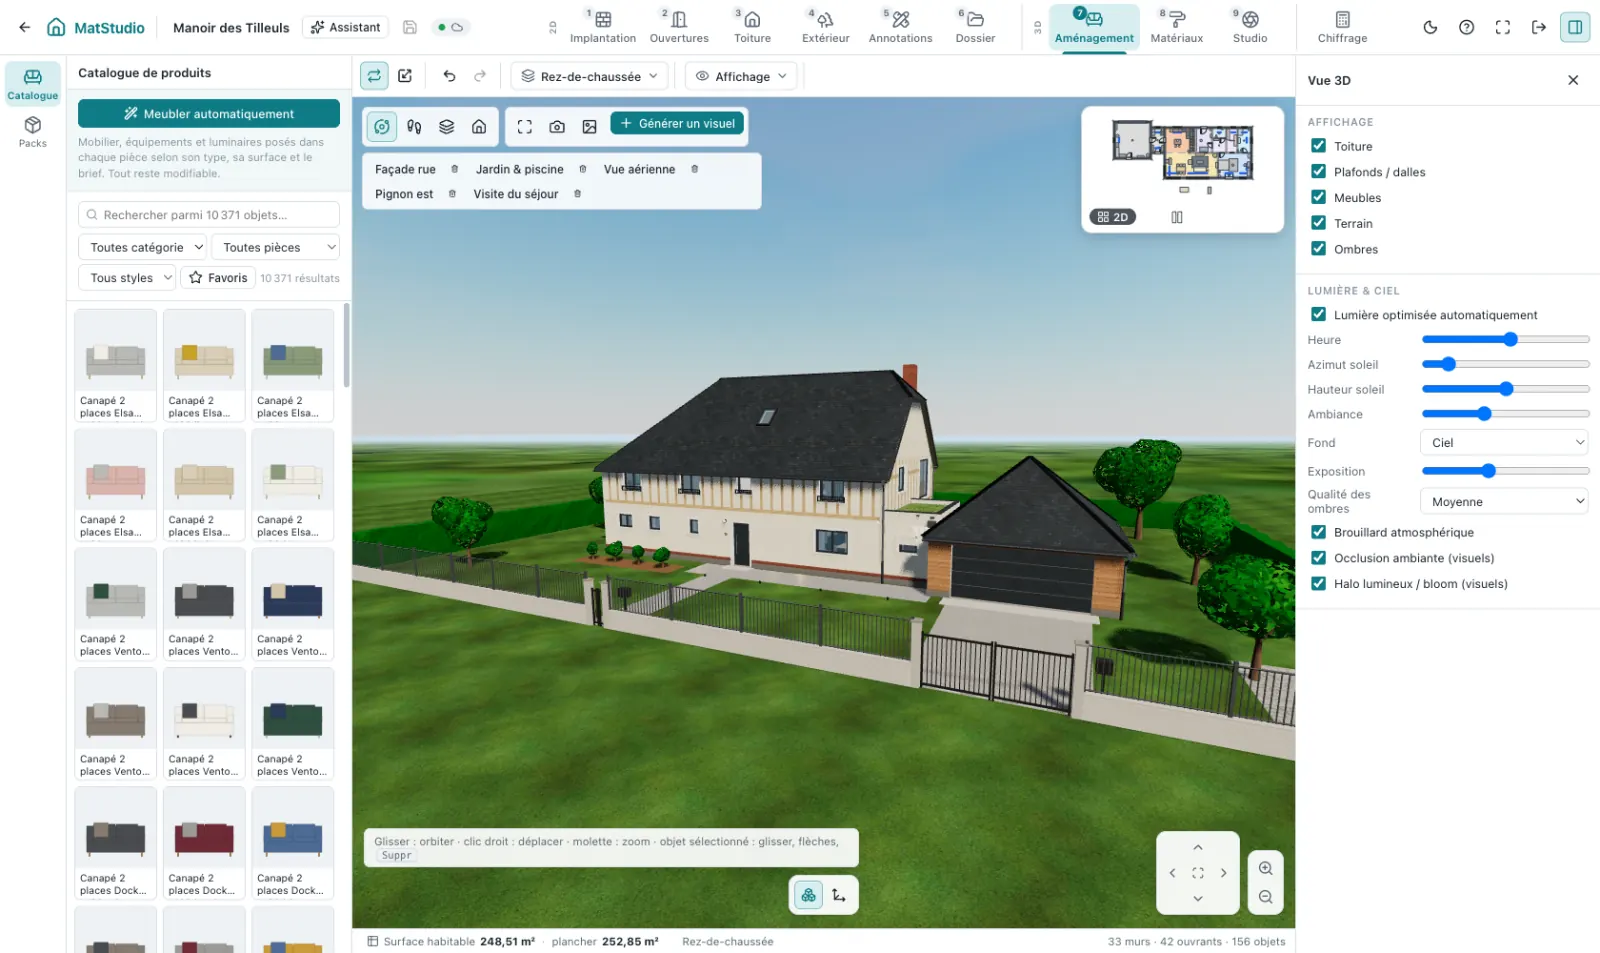Select the axes gizmo tool
Image resolution: width=1600 pixels, height=953 pixels.
click(x=839, y=895)
